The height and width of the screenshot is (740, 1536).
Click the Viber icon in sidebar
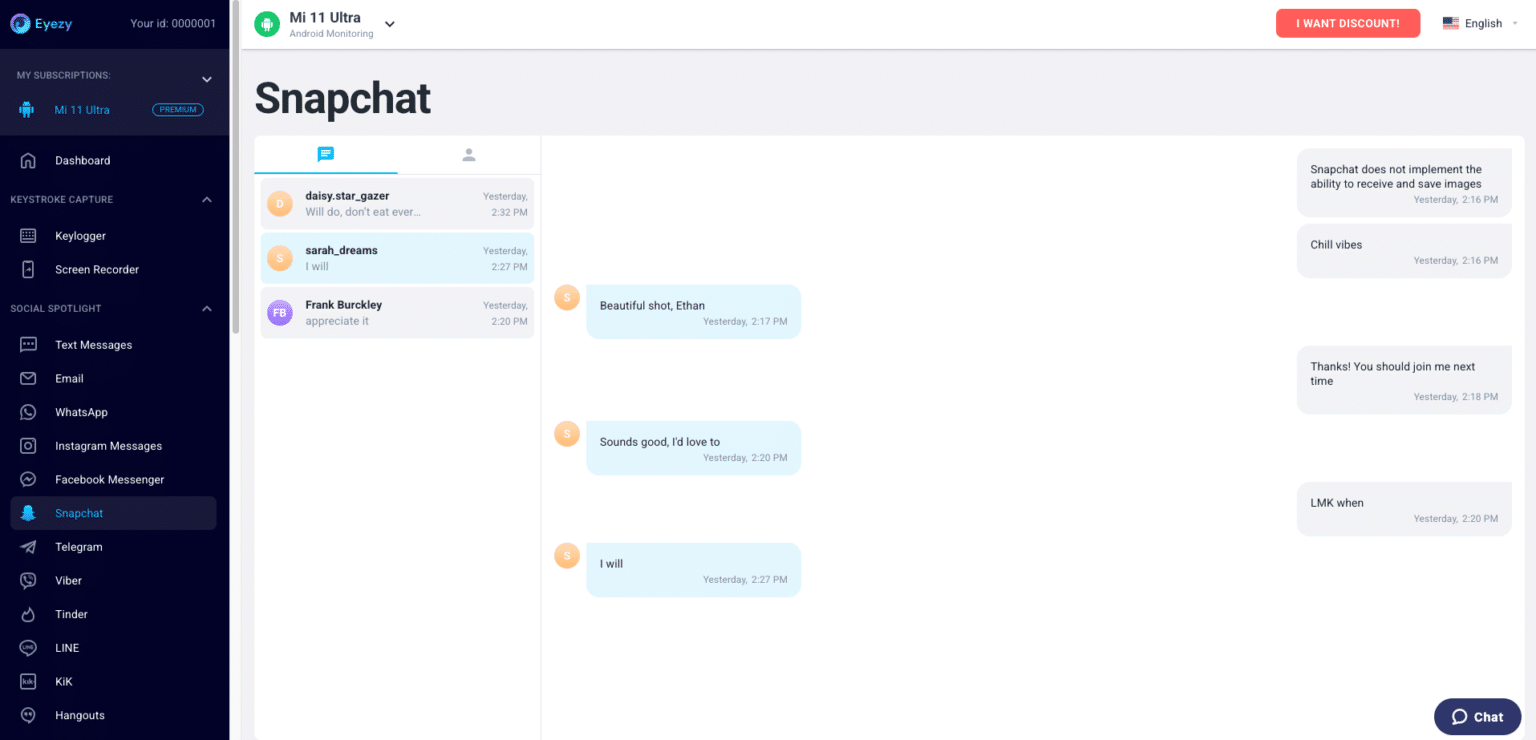click(x=28, y=581)
